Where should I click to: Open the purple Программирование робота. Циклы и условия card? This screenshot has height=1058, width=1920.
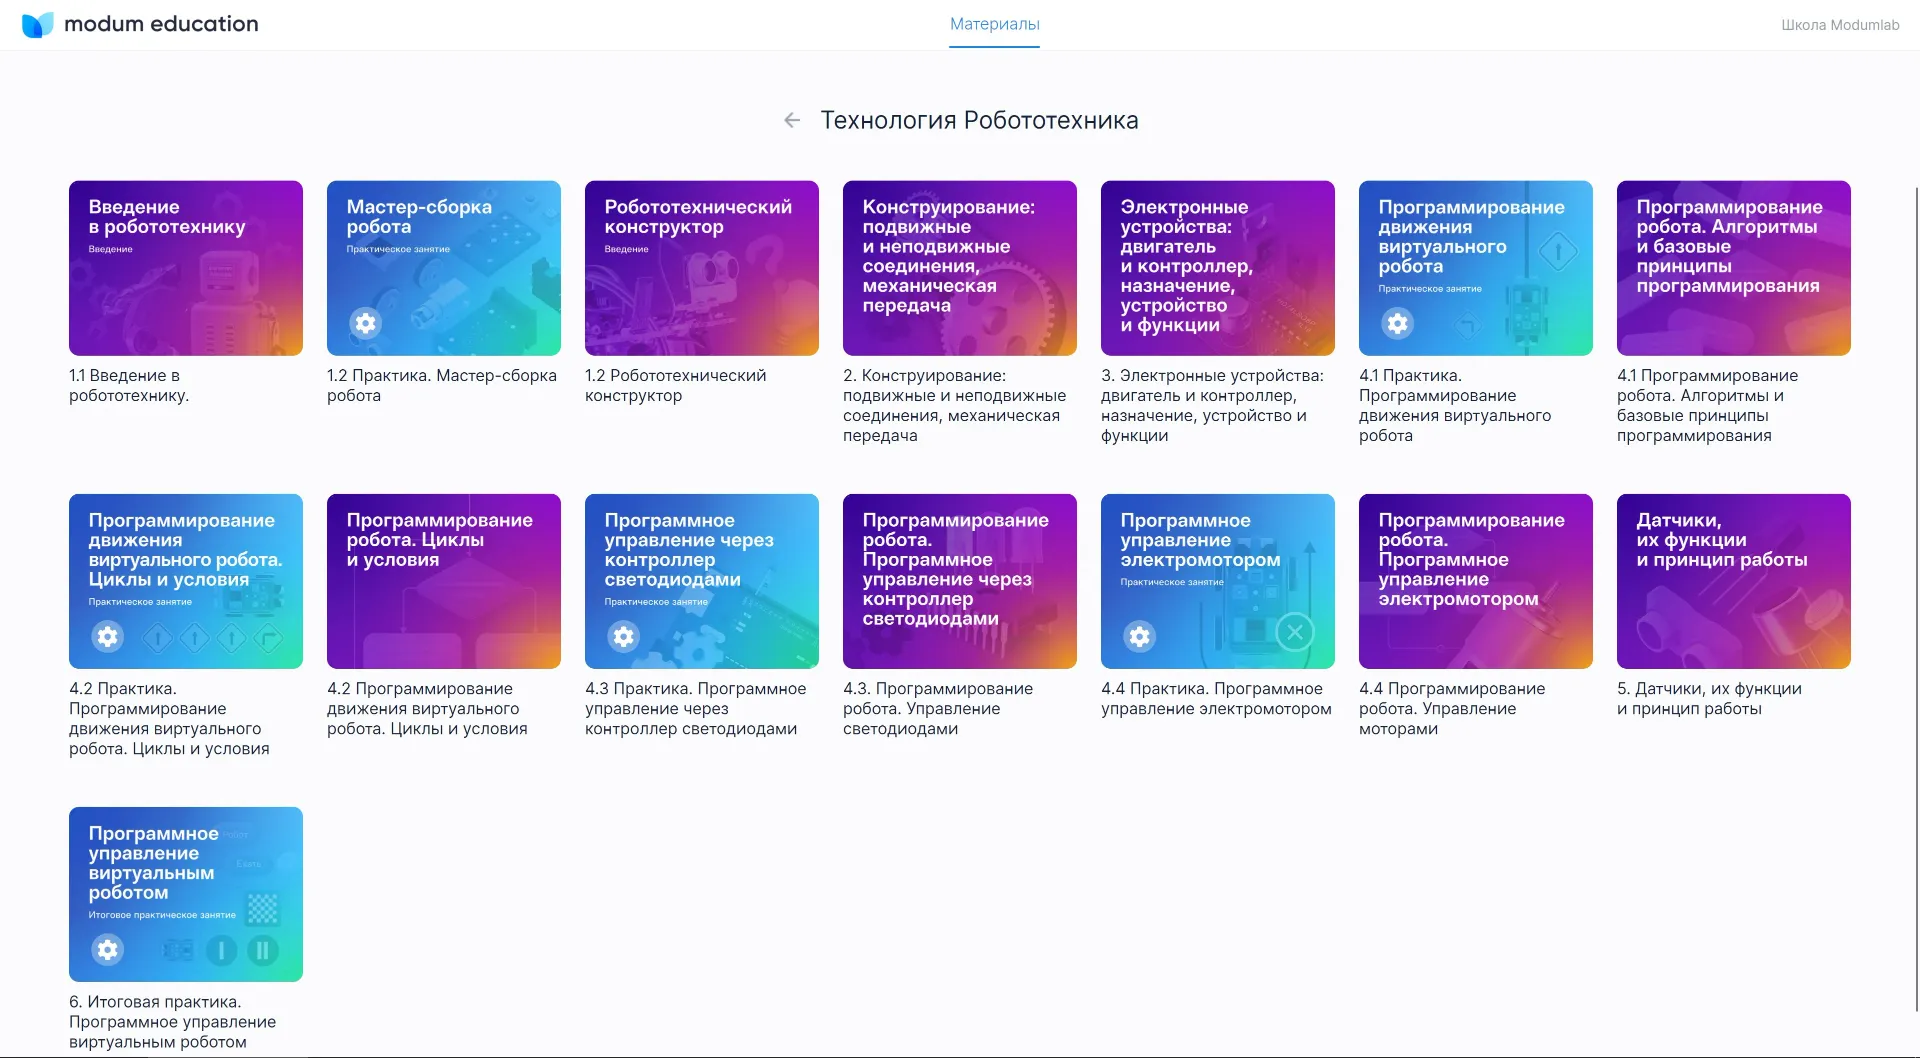click(x=443, y=581)
